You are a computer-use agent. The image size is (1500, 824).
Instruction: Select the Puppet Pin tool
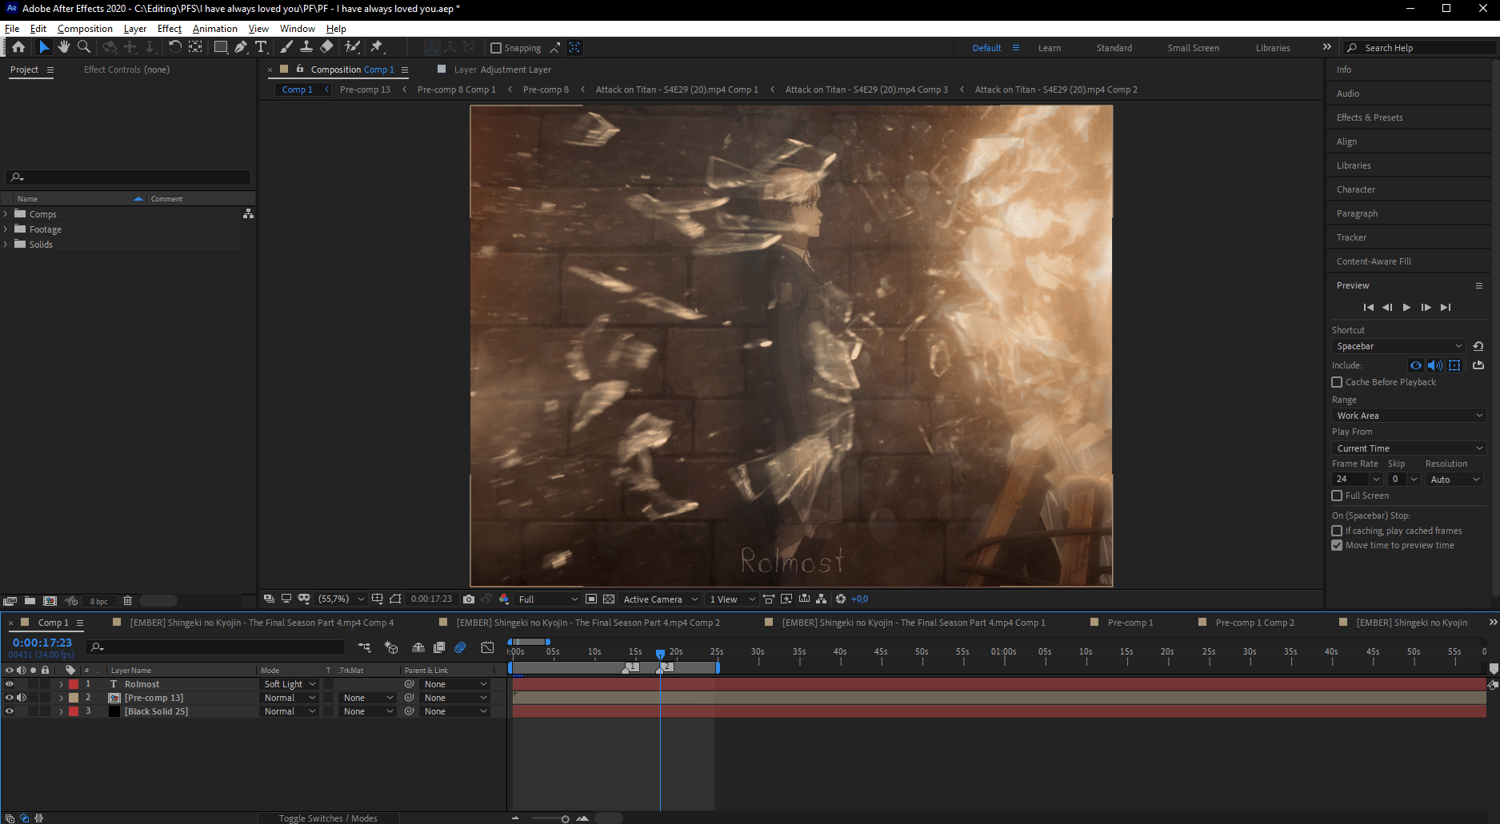click(377, 47)
